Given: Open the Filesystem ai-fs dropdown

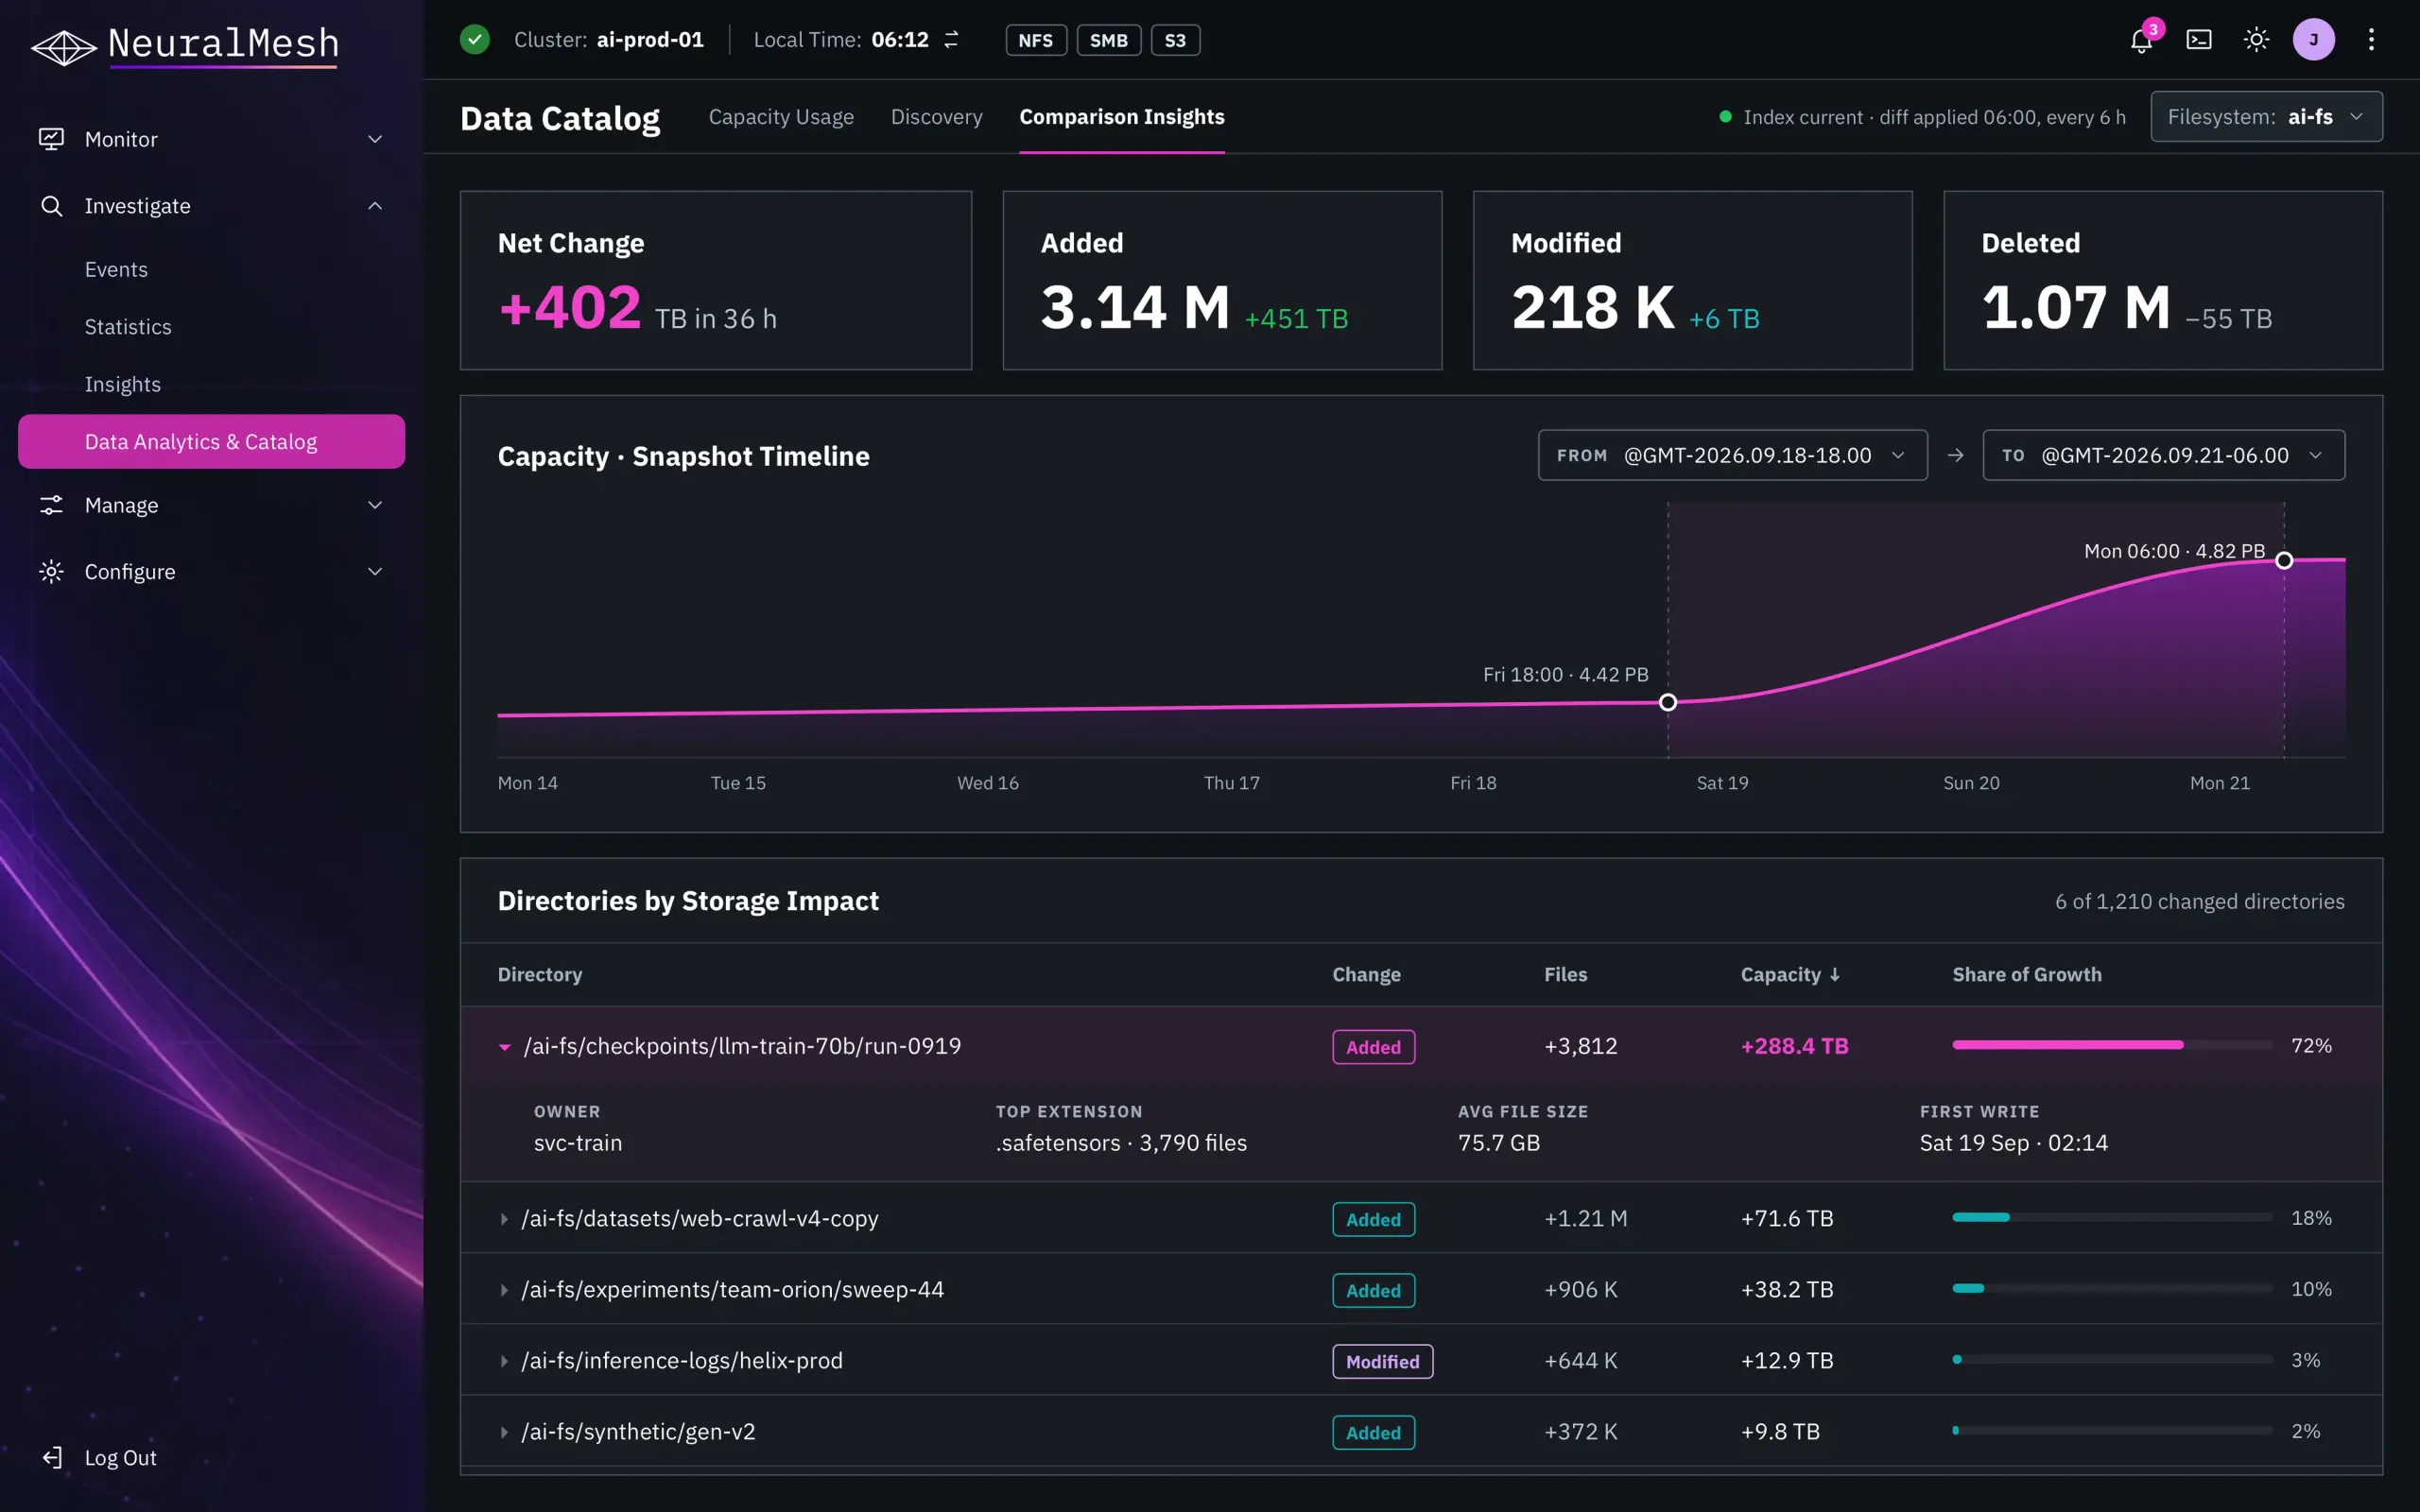Looking at the screenshot, I should [x=2266, y=117].
